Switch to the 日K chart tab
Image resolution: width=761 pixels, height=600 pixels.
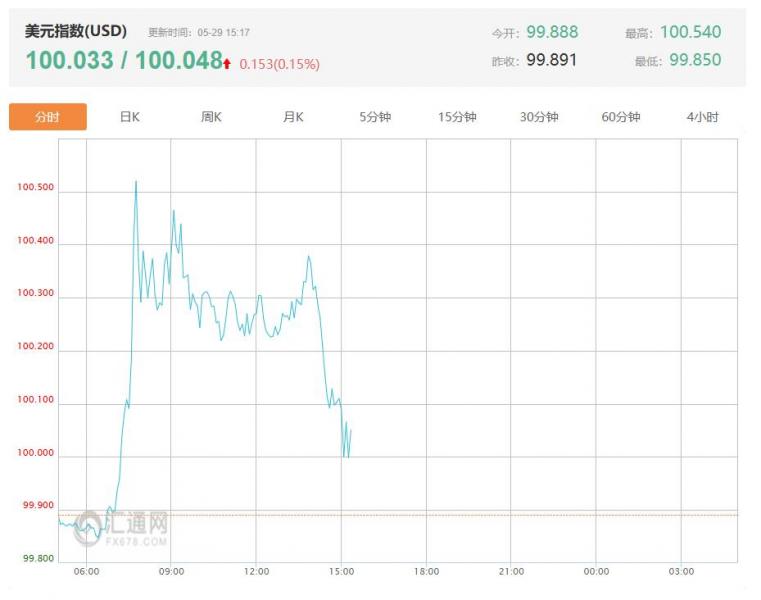click(x=130, y=117)
